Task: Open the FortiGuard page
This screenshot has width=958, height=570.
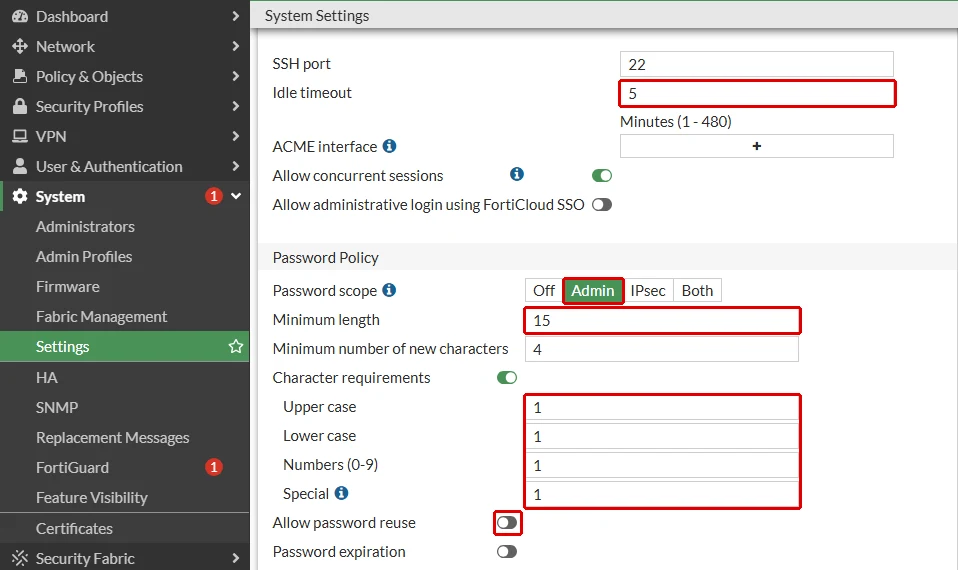Action: (72, 467)
